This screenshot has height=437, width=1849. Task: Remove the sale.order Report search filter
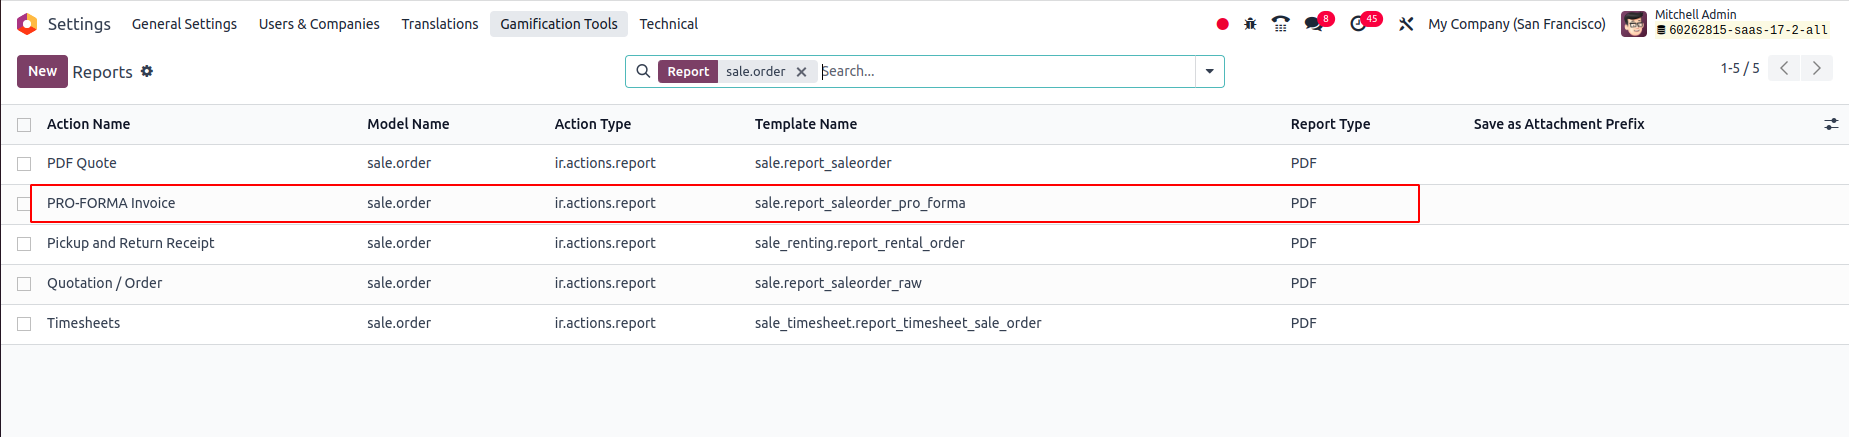(801, 72)
